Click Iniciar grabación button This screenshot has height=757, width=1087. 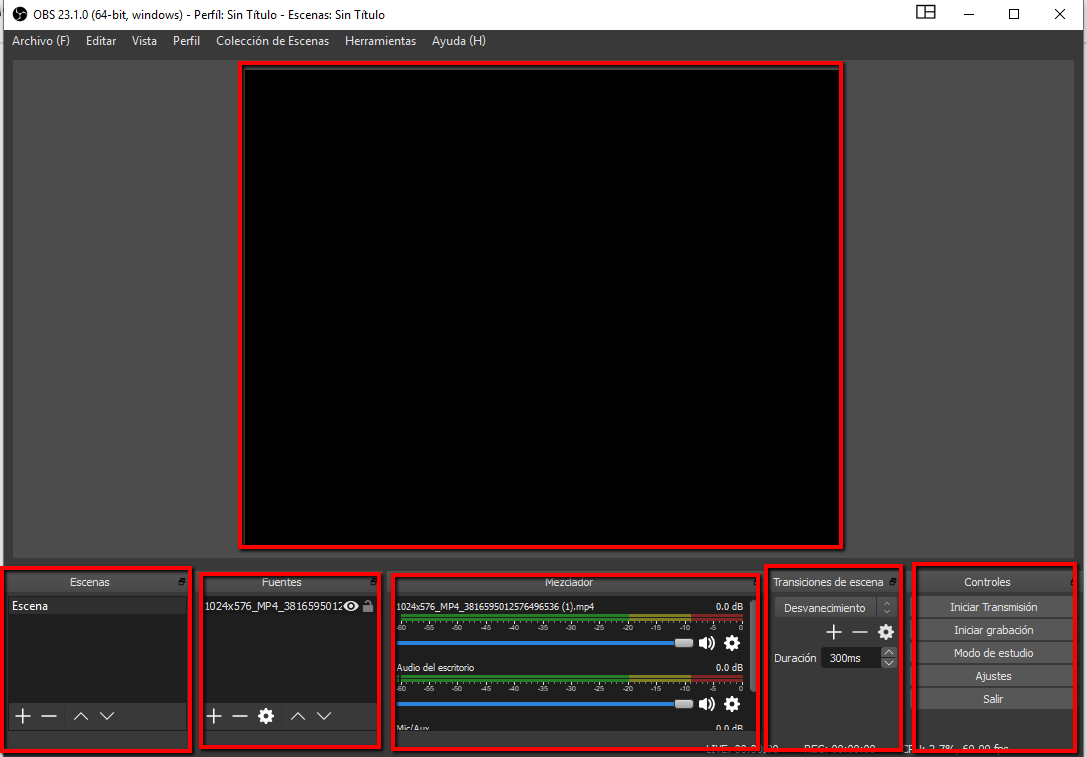click(993, 630)
